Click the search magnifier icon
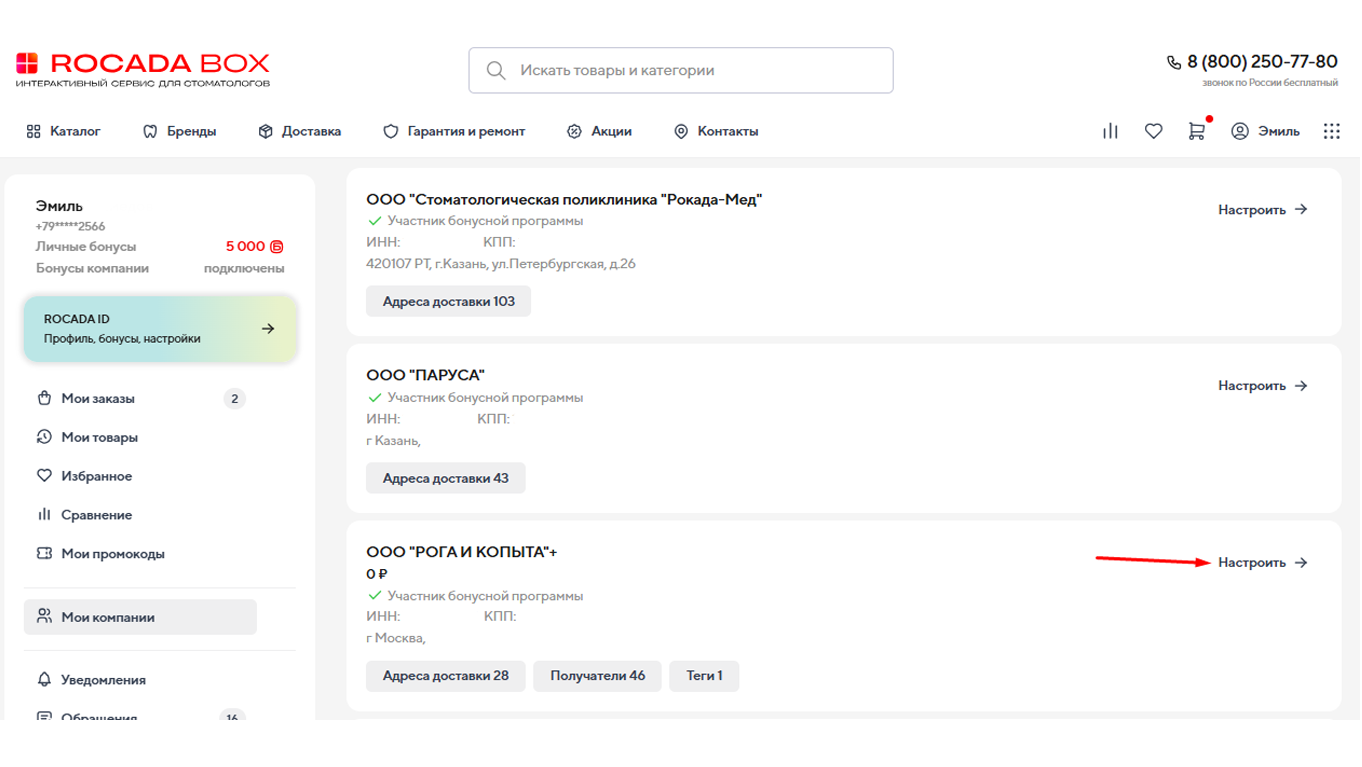Image resolution: width=1362 pixels, height=767 pixels. (x=495, y=71)
